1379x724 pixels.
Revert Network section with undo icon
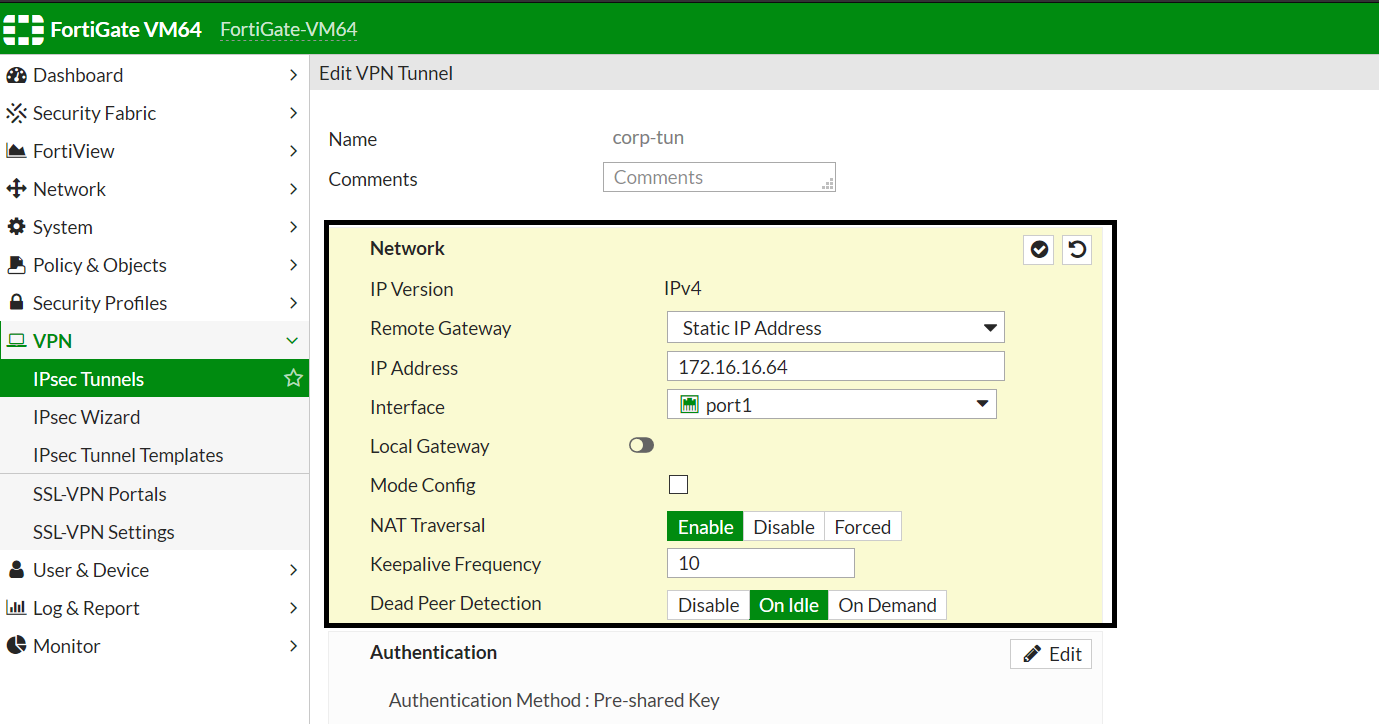pyautogui.click(x=1077, y=249)
